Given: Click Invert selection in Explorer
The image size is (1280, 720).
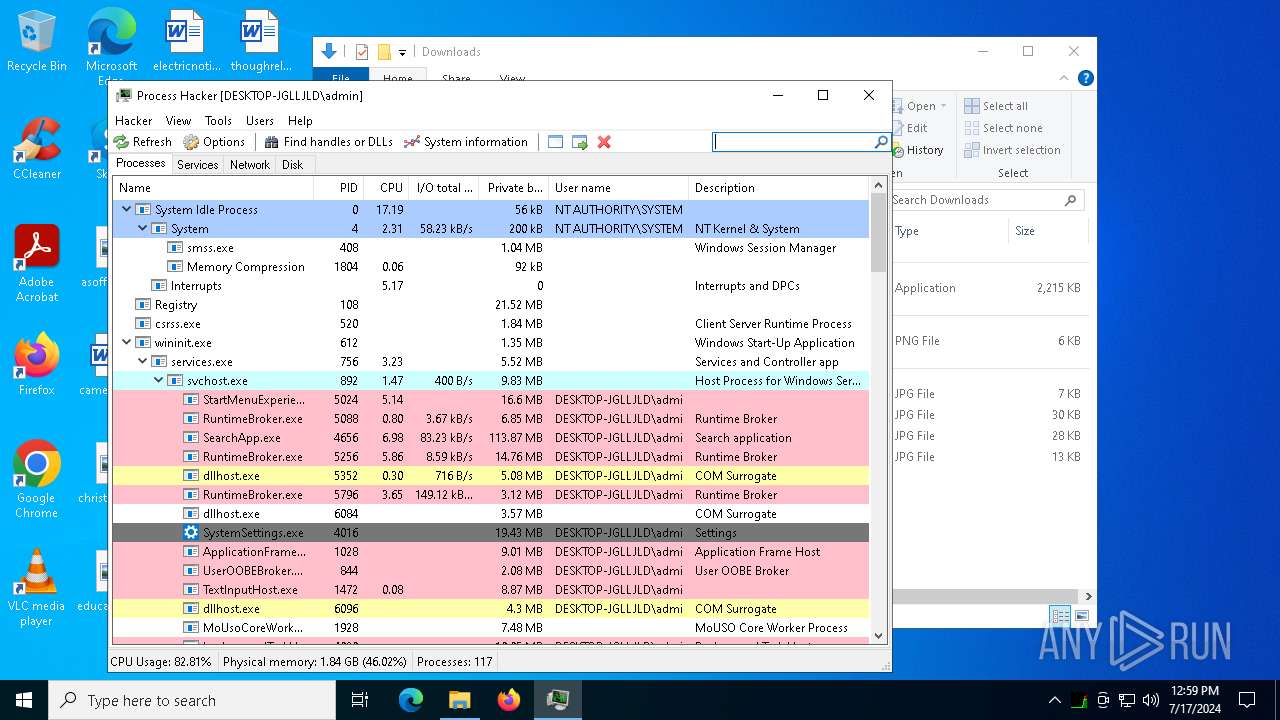Looking at the screenshot, I should (x=1012, y=150).
